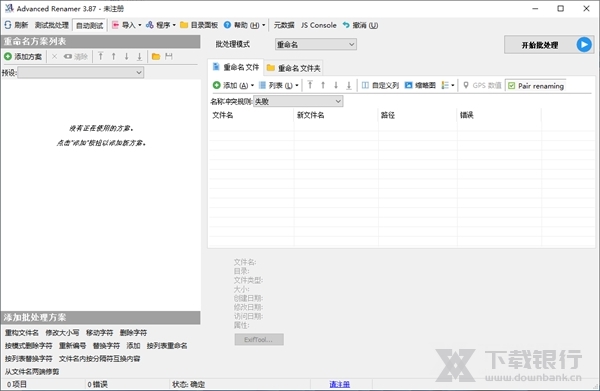This screenshot has width=600, height=391.
Task: Add the 替换字符 replace method
Action: coord(106,346)
